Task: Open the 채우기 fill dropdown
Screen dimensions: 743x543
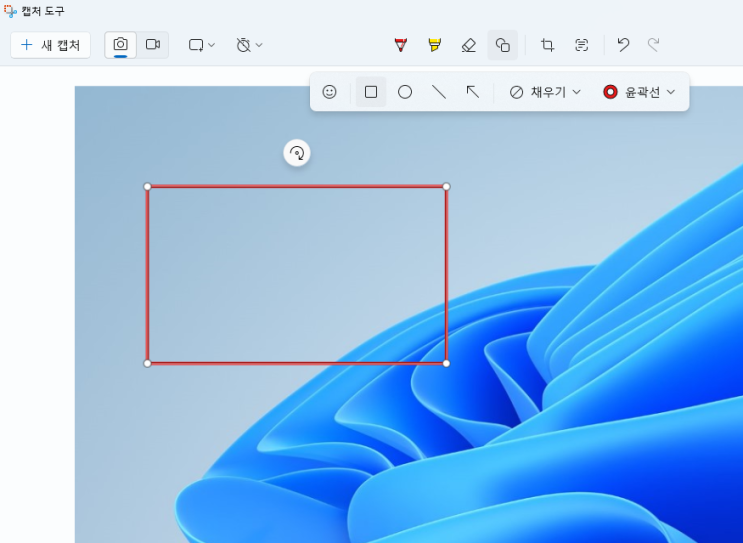Action: coord(545,92)
